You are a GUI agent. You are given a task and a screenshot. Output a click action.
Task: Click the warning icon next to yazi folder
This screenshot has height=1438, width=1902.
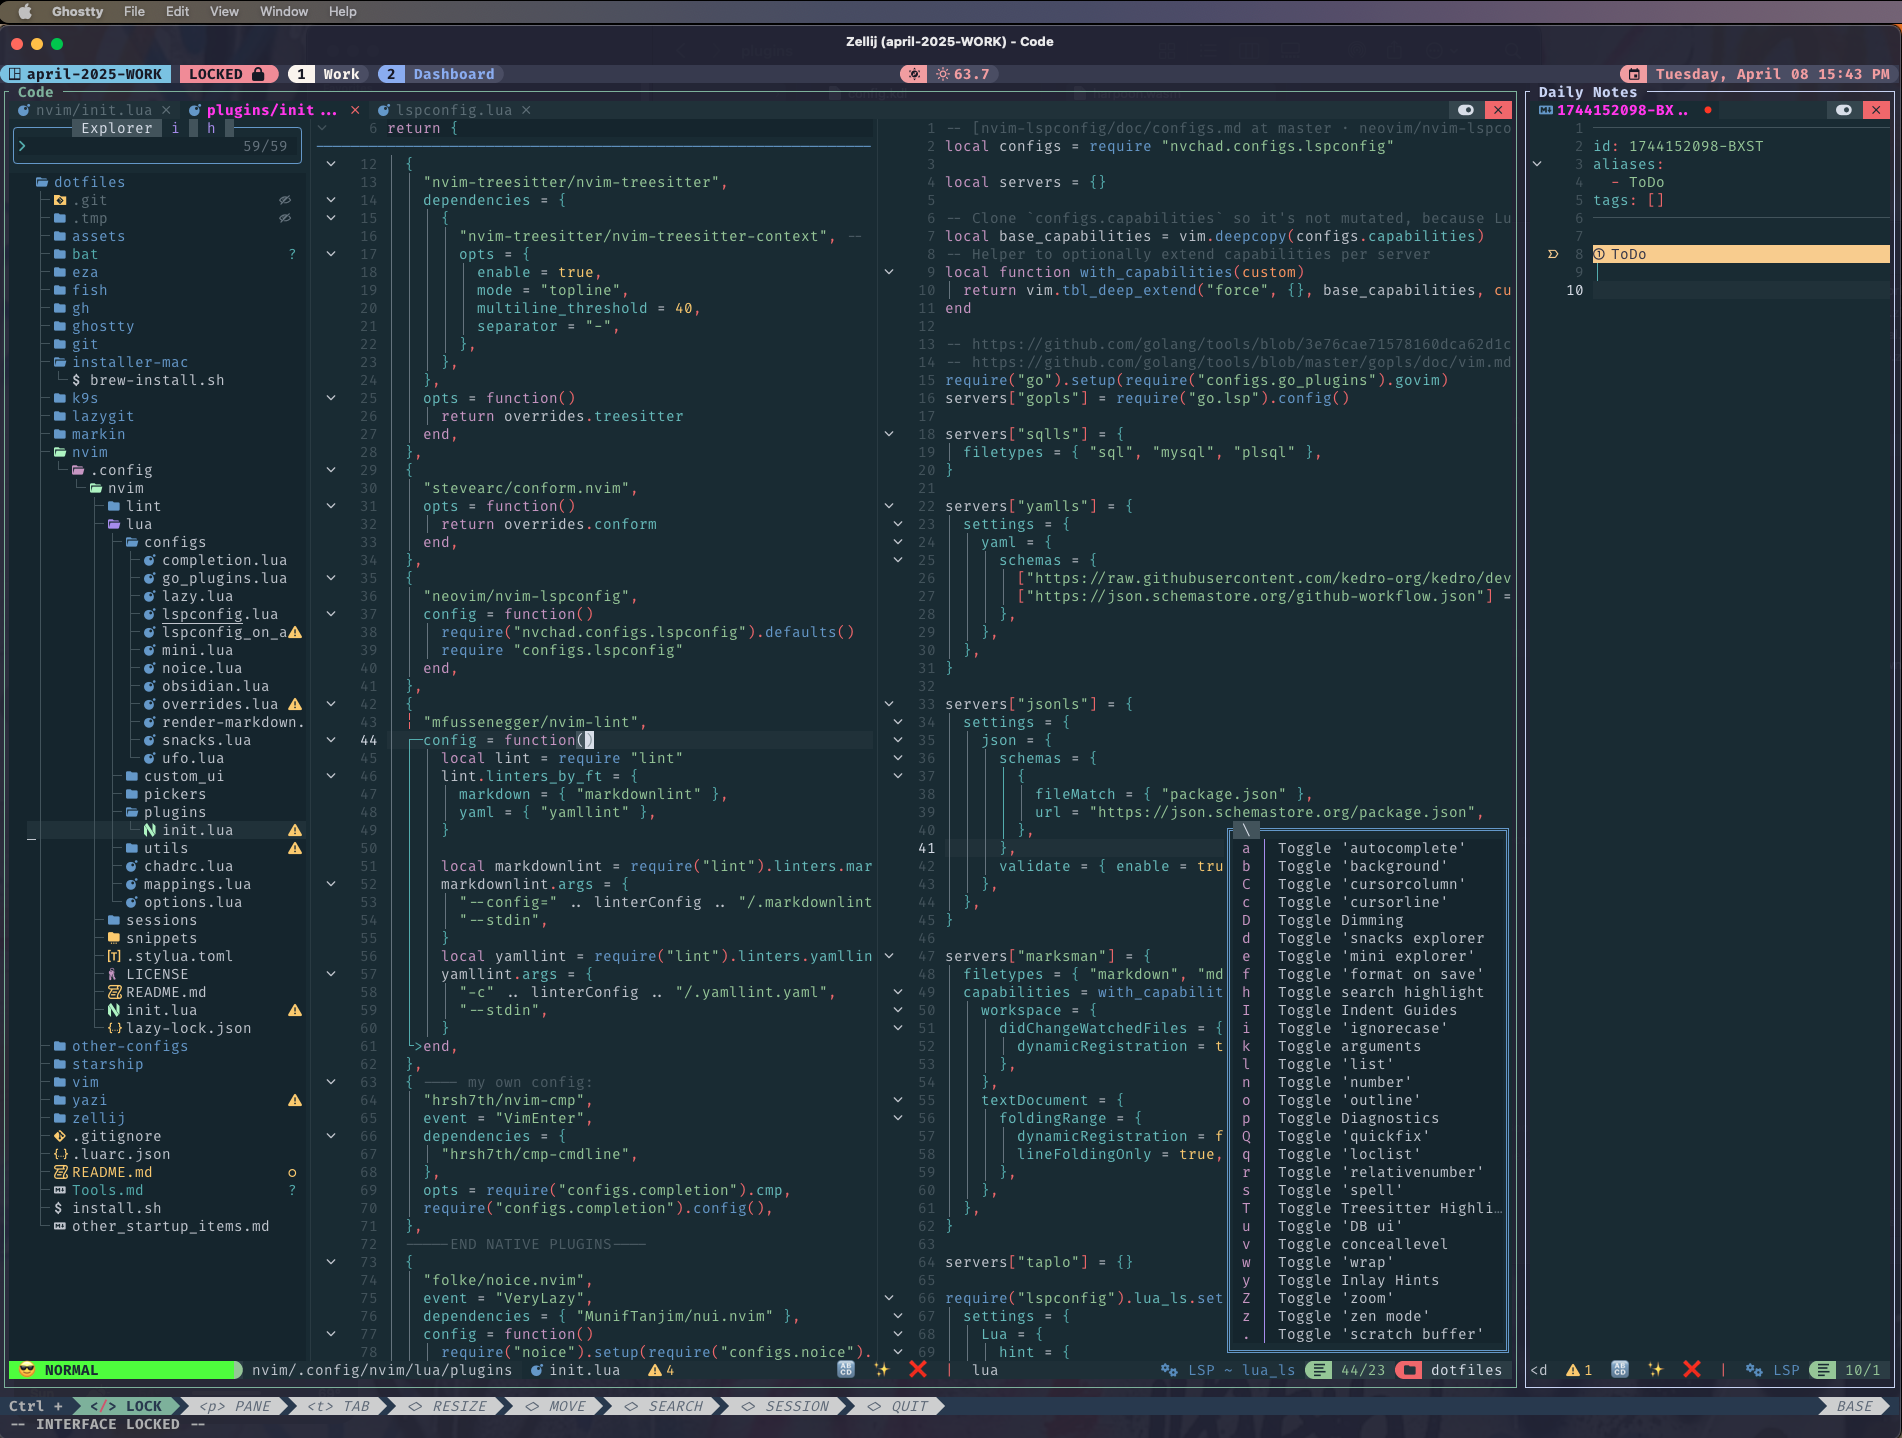[295, 1100]
